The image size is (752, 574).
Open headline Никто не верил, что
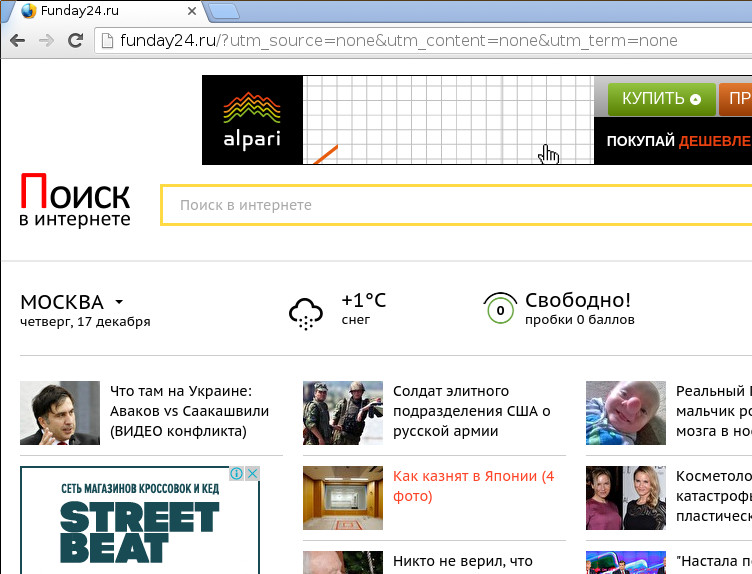tap(463, 561)
